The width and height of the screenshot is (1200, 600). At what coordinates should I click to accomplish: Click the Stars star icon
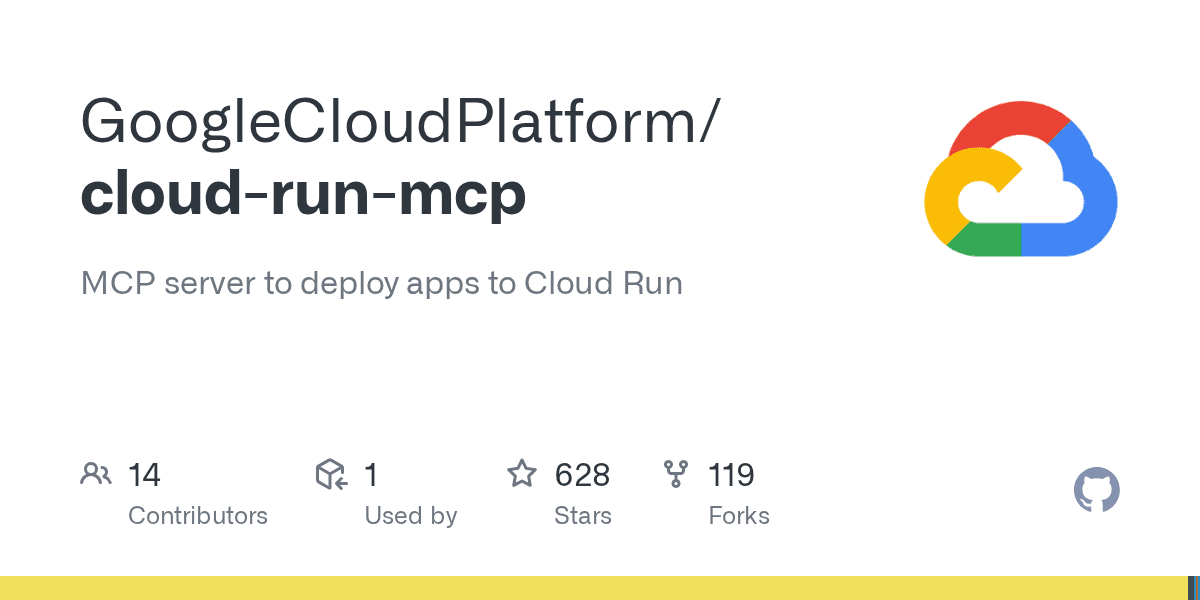(522, 474)
